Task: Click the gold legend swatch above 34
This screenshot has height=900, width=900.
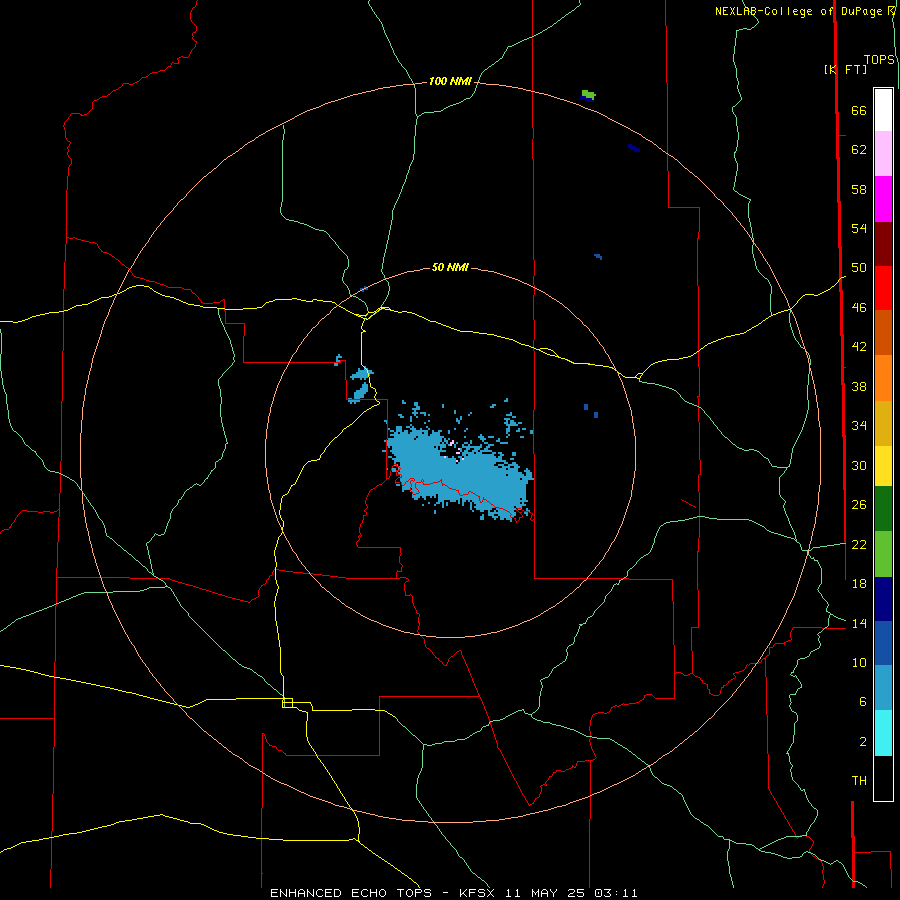Action: click(x=883, y=423)
